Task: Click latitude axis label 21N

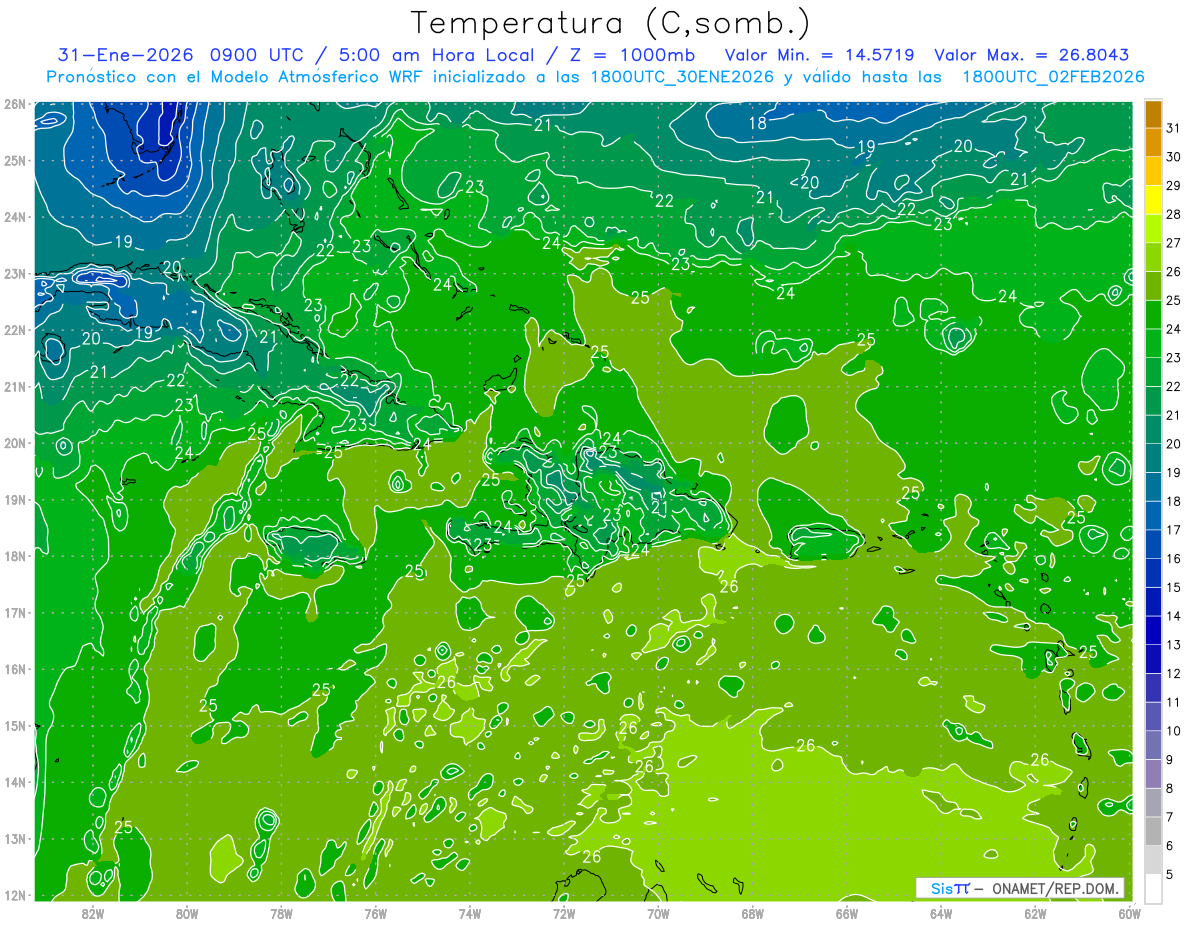Action: coord(14,386)
